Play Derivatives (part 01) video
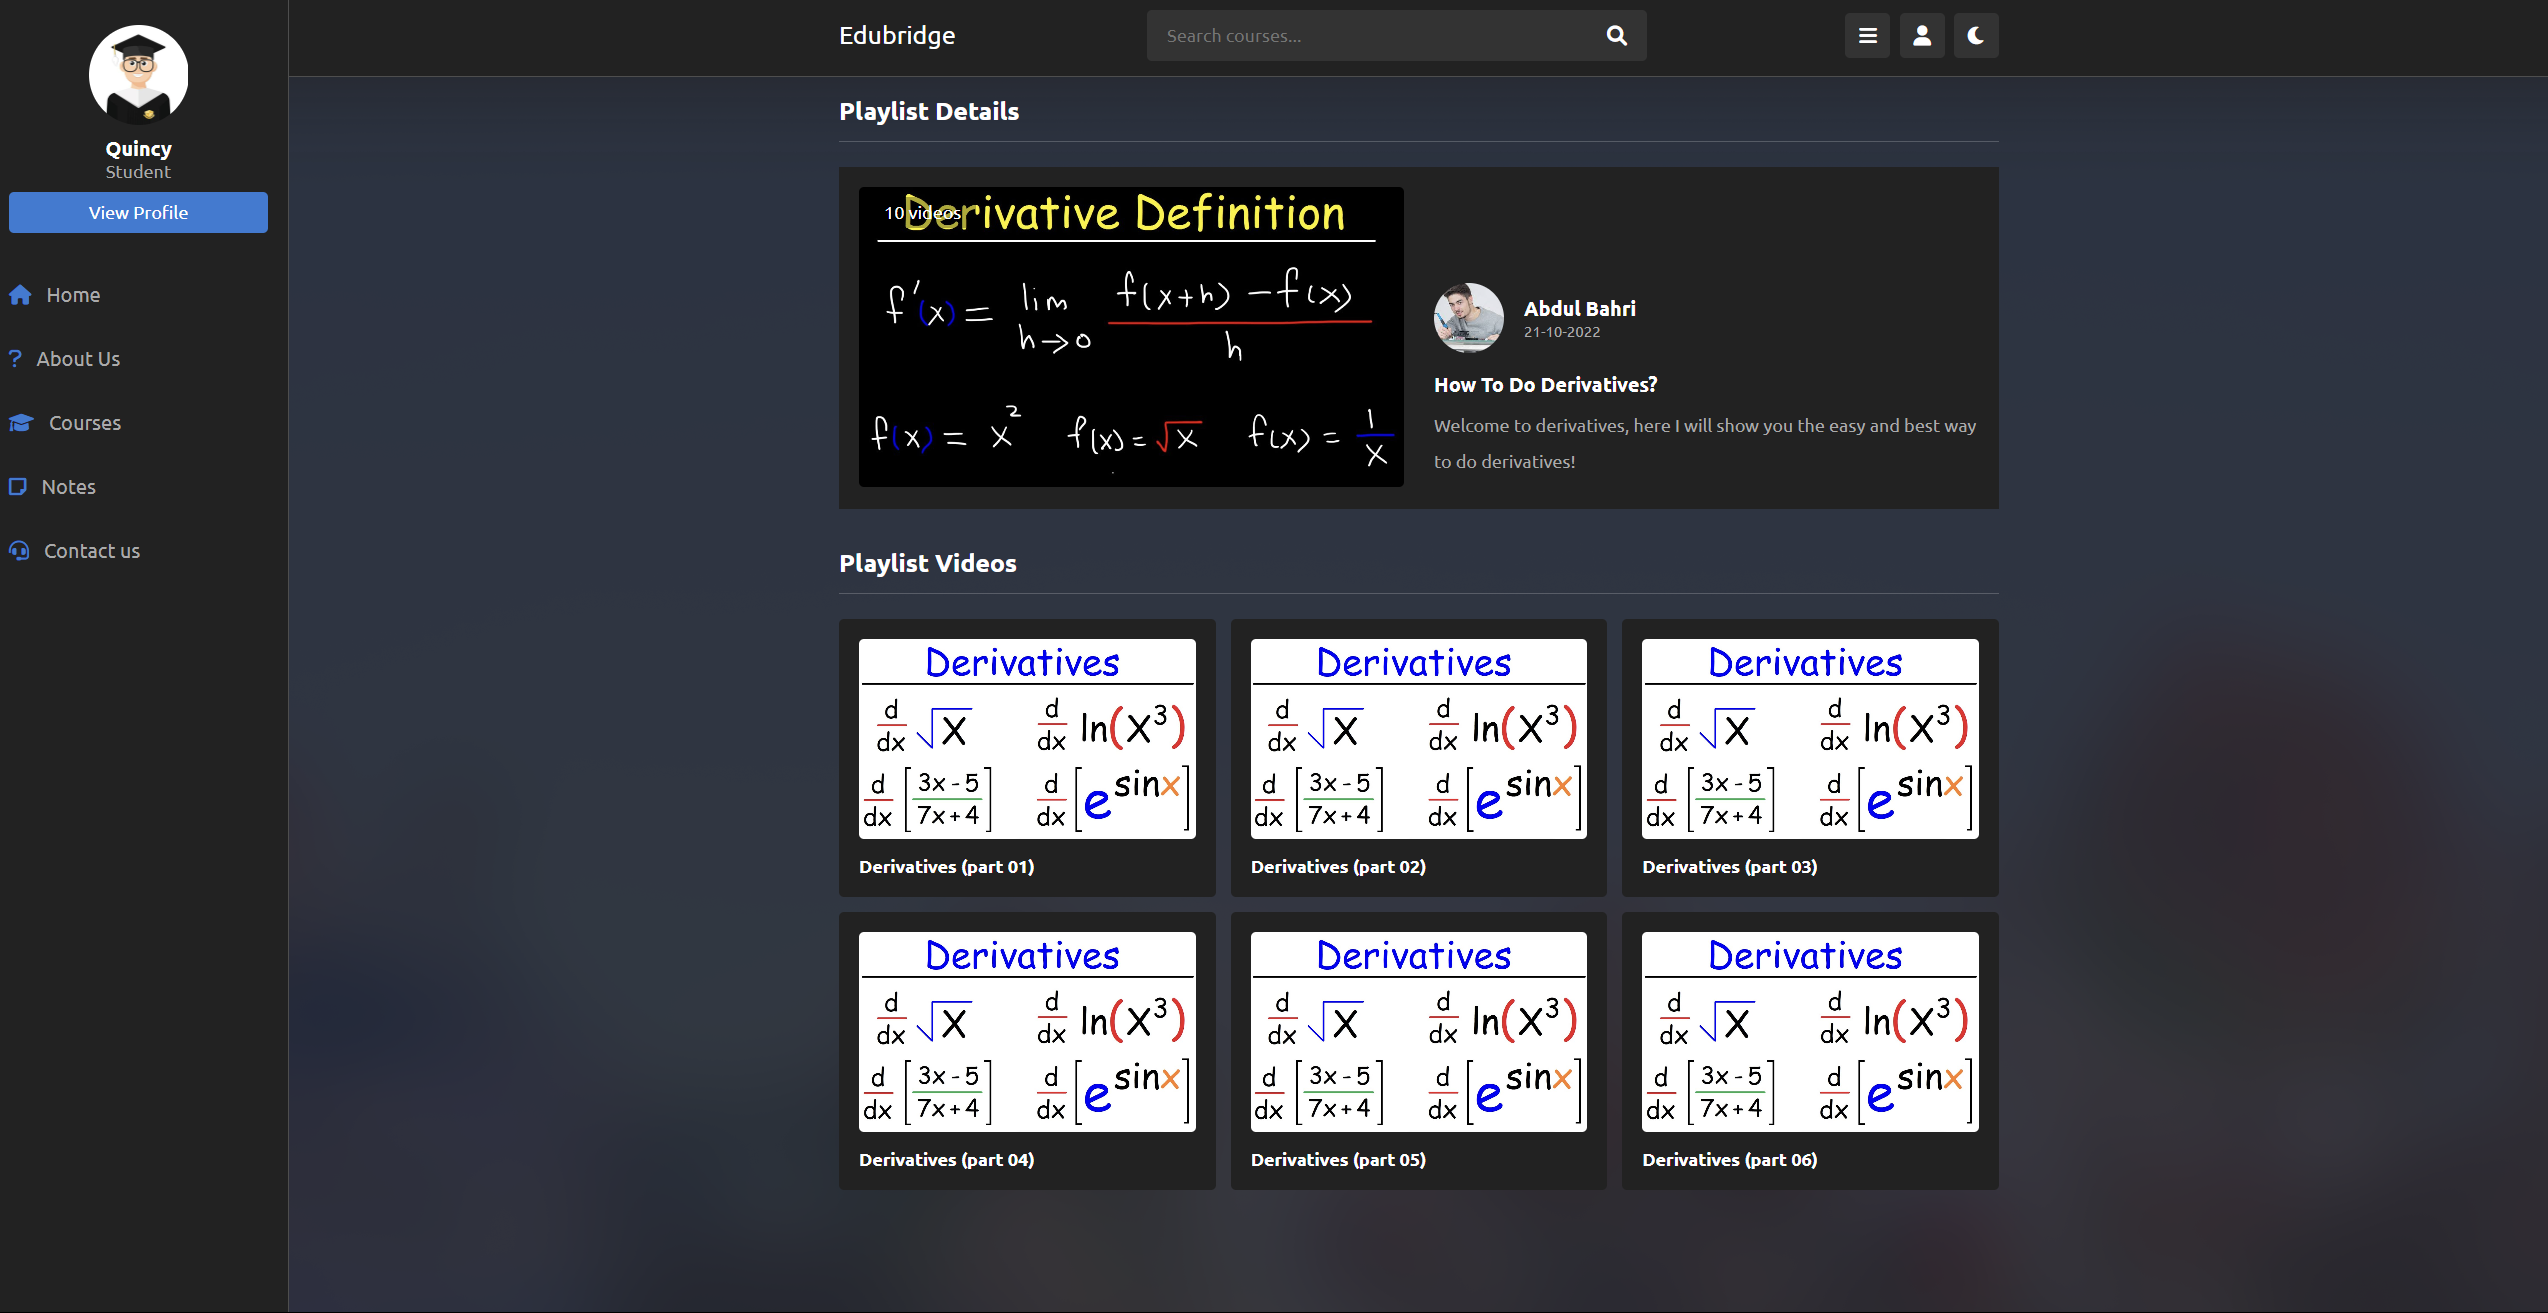 [x=1026, y=738]
